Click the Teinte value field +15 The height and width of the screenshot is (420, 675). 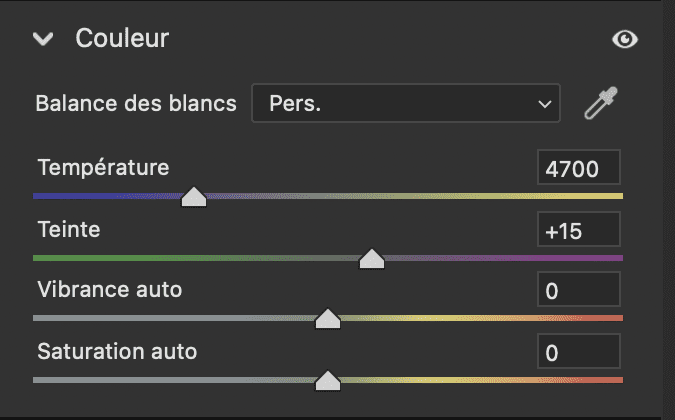click(x=578, y=231)
